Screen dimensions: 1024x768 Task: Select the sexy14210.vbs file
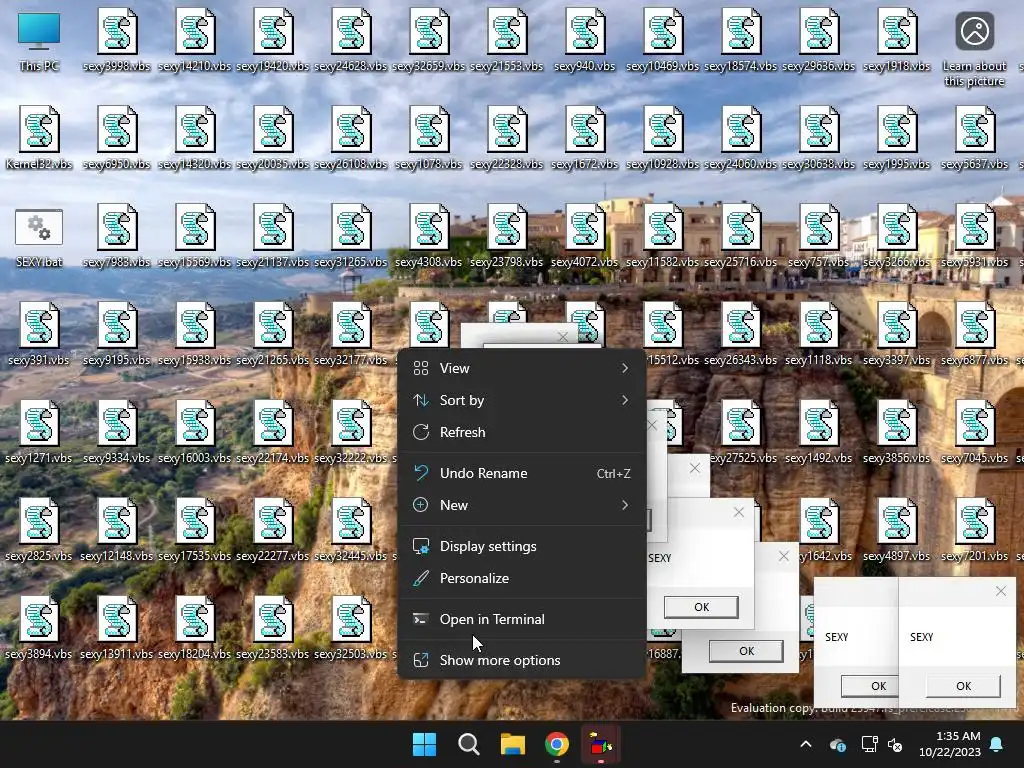[195, 40]
